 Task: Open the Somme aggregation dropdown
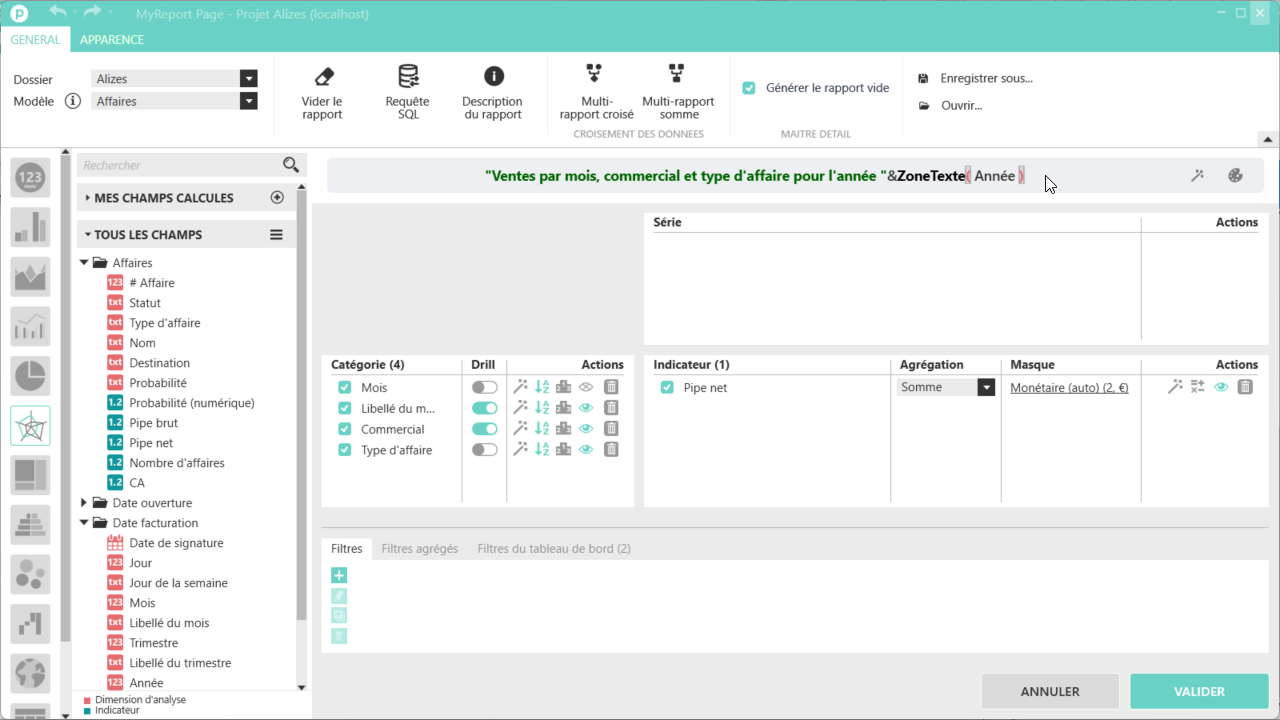pos(986,387)
